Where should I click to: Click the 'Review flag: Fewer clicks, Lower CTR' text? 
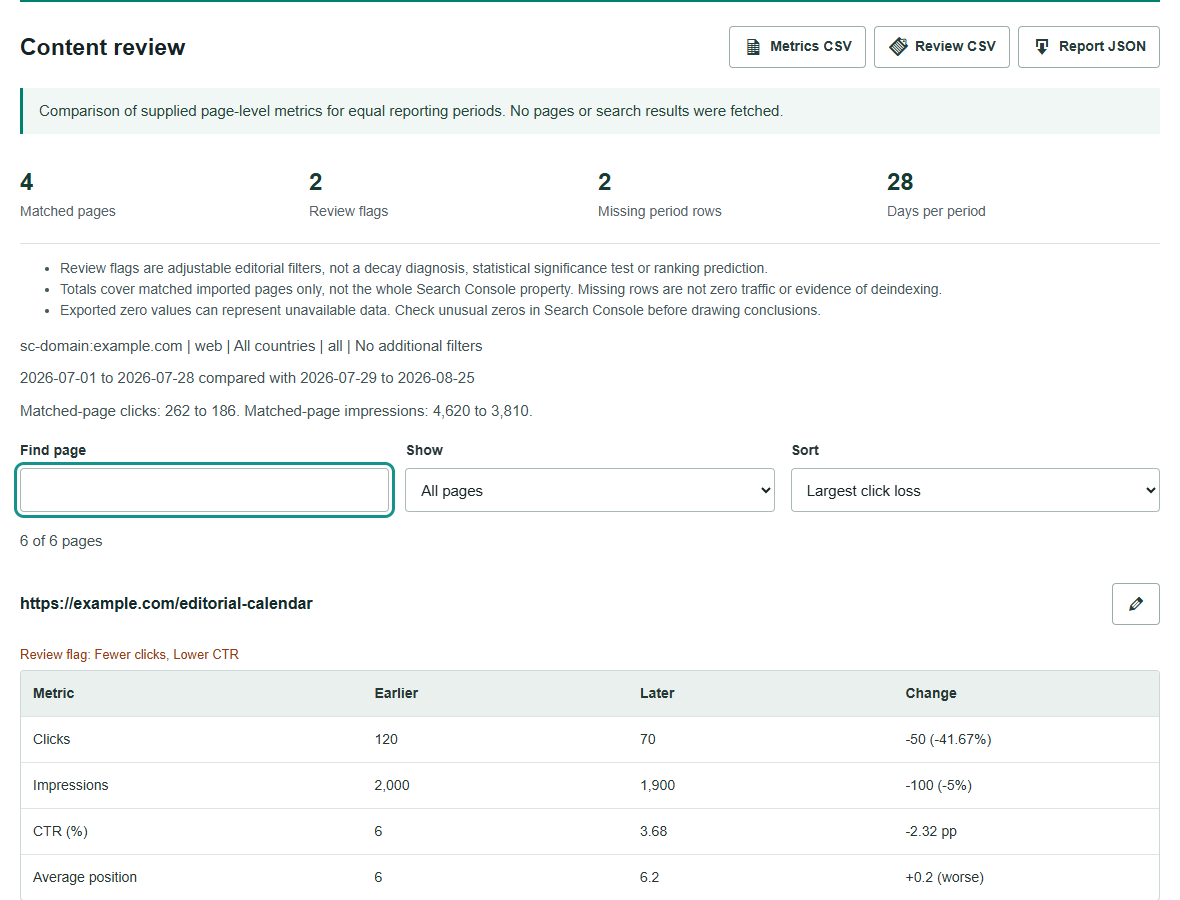pos(129,655)
